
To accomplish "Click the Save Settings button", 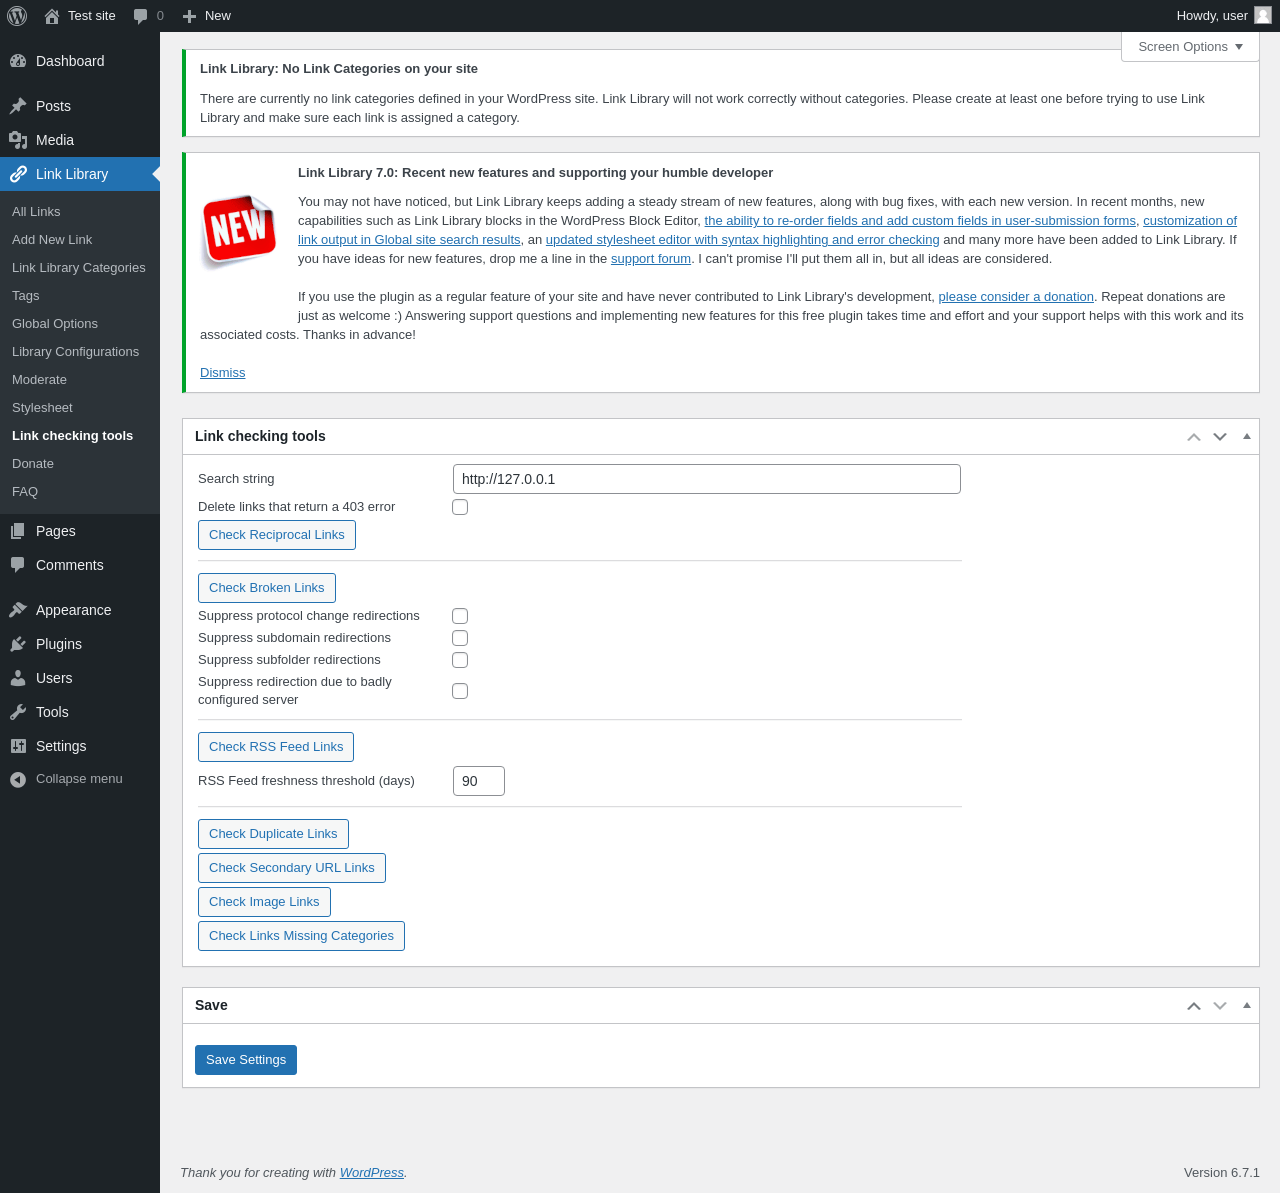I will (246, 1060).
